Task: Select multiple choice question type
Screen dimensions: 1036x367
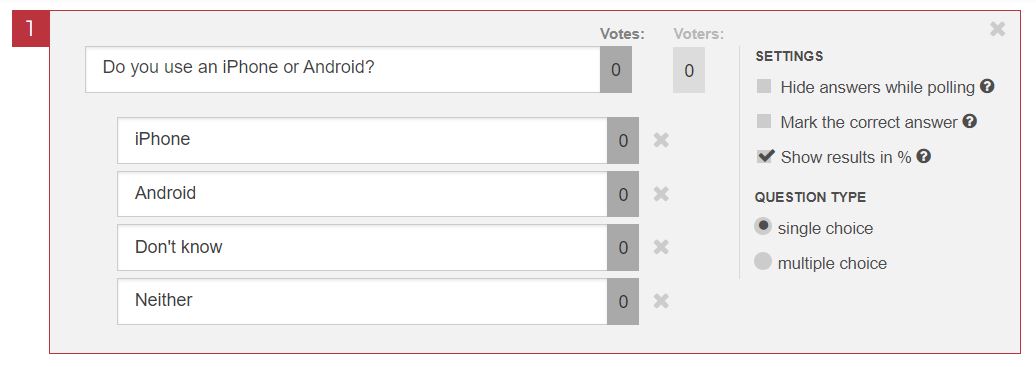Action: [763, 262]
